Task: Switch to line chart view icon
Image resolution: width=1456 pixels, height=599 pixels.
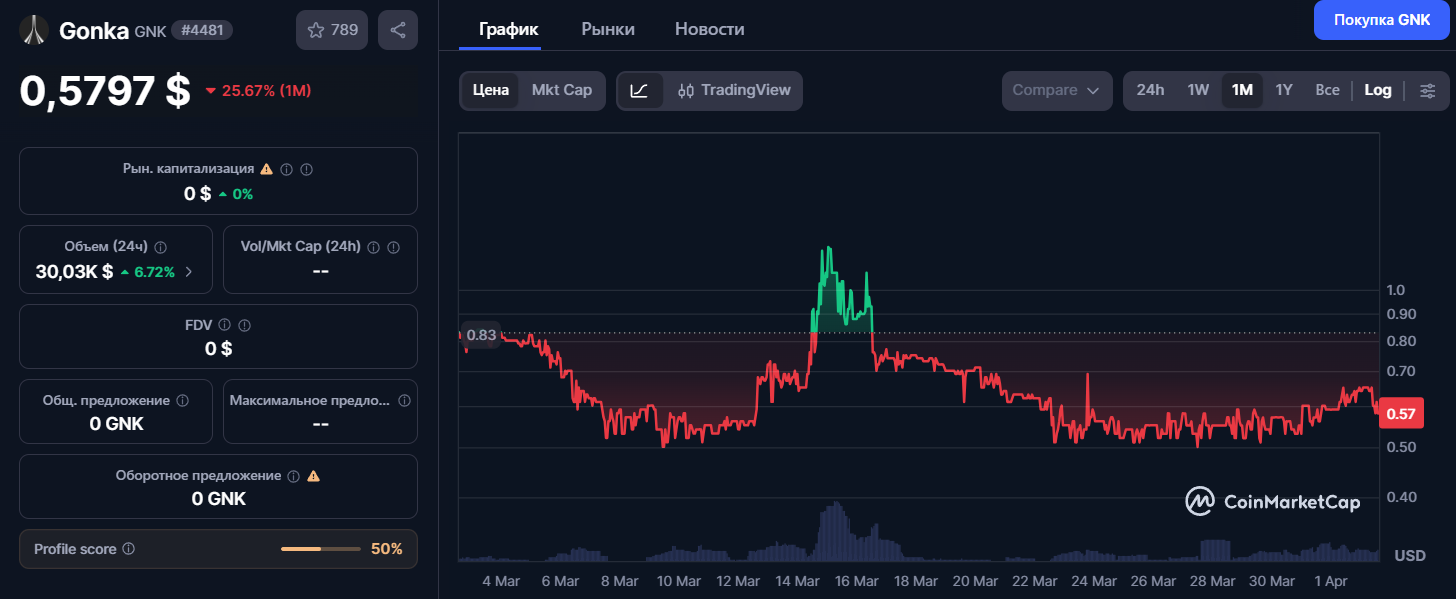Action: pyautogui.click(x=639, y=90)
